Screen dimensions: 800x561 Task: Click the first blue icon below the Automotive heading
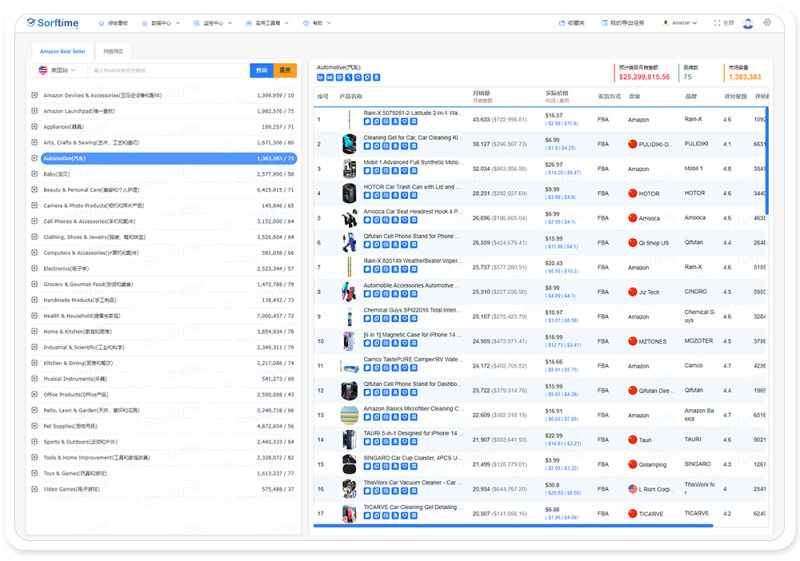(320, 77)
